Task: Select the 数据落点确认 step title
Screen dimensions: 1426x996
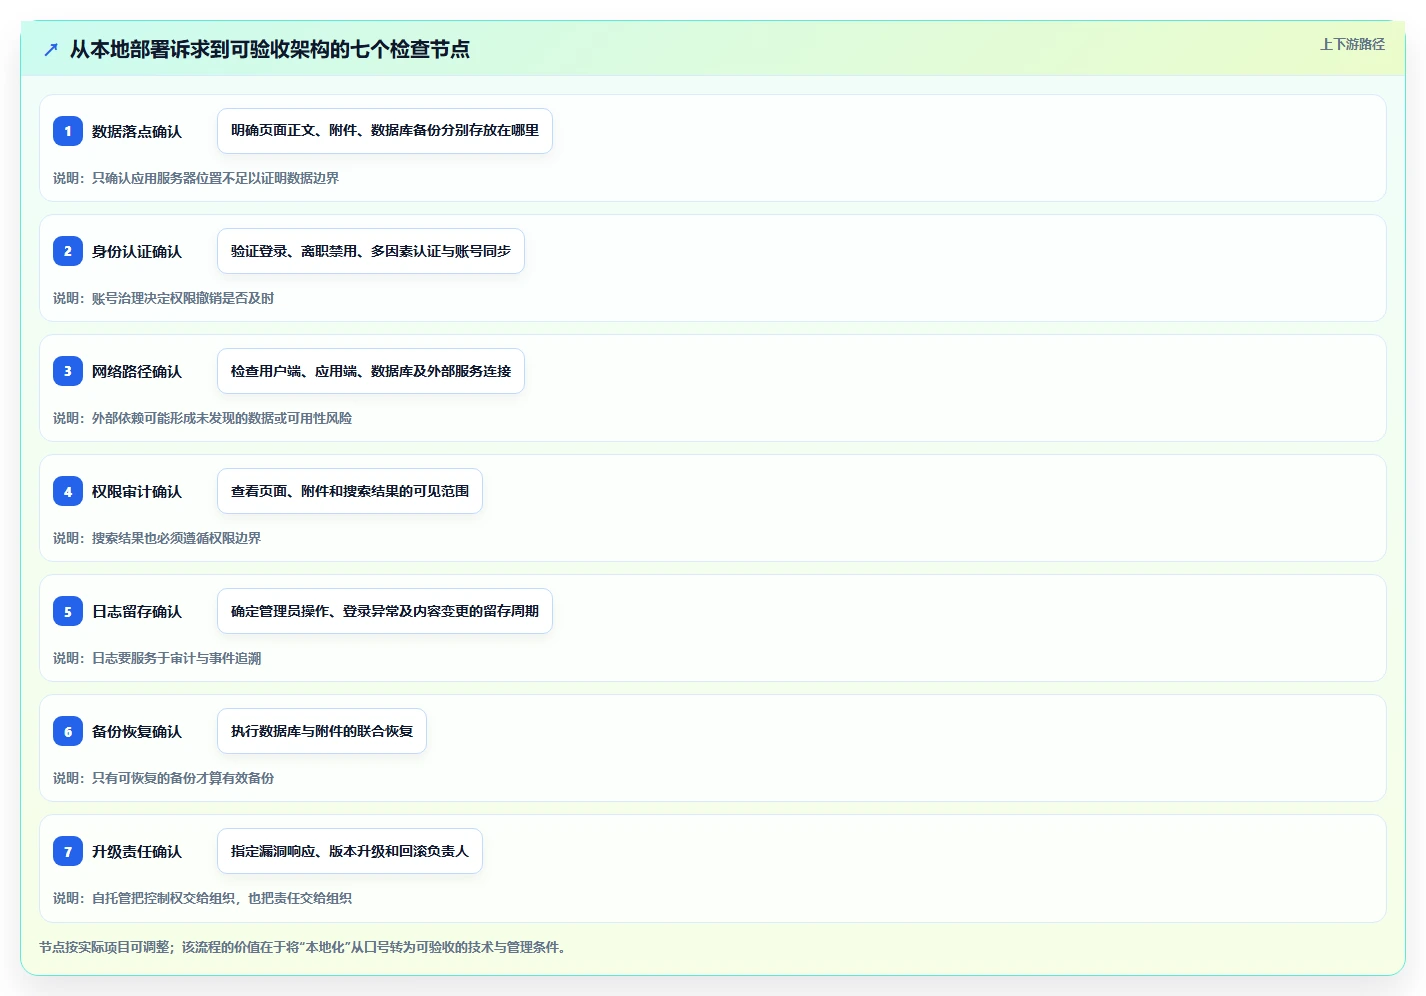Action: tap(137, 131)
